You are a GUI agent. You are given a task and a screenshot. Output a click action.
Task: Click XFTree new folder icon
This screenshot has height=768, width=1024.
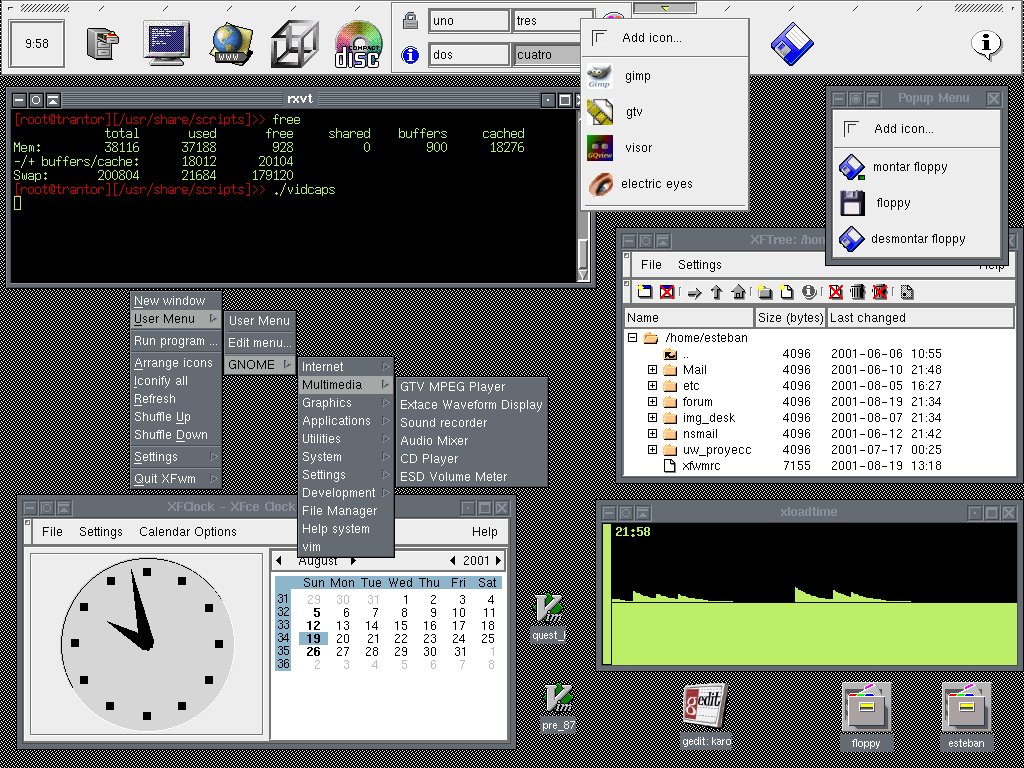[x=765, y=292]
